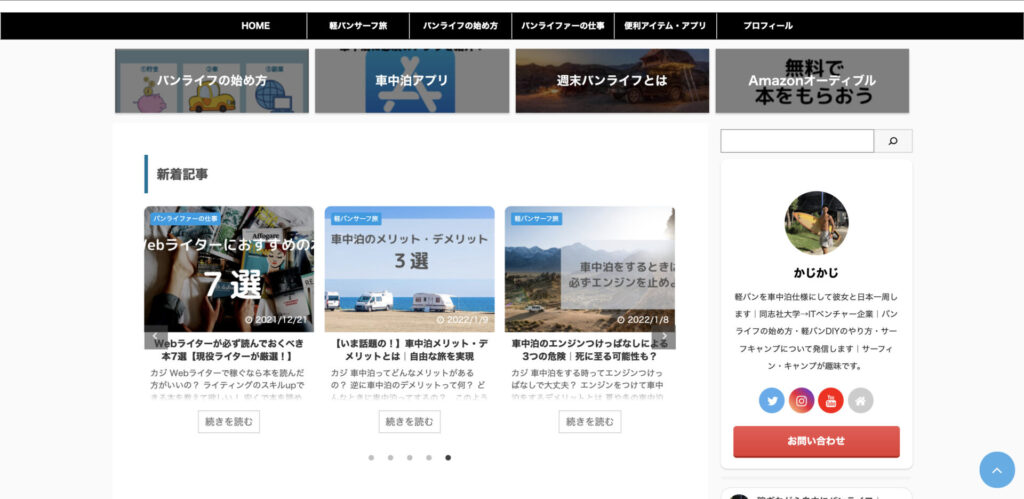Screen dimensions: 1024x499
Task: Open the YouTube channel icon
Action: pyautogui.click(x=831, y=400)
